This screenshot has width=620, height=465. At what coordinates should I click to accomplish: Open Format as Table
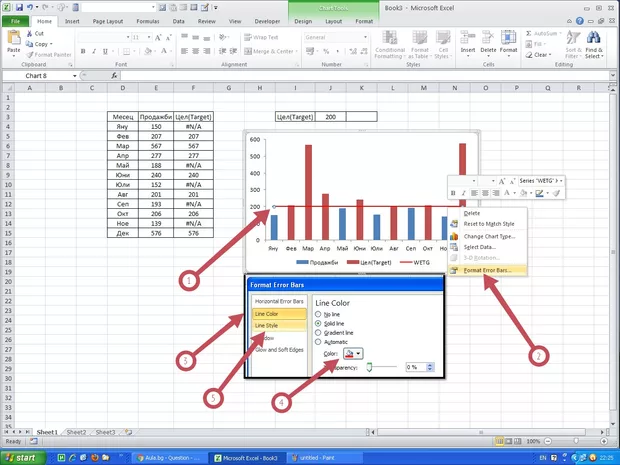420,45
